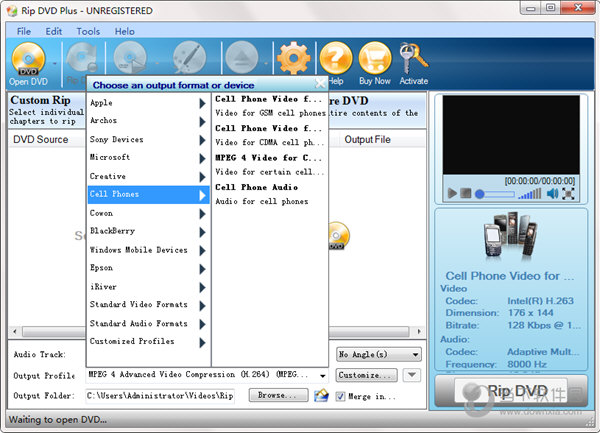600x433 pixels.
Task: Click the disc play preview toolbar icon
Action: point(130,58)
